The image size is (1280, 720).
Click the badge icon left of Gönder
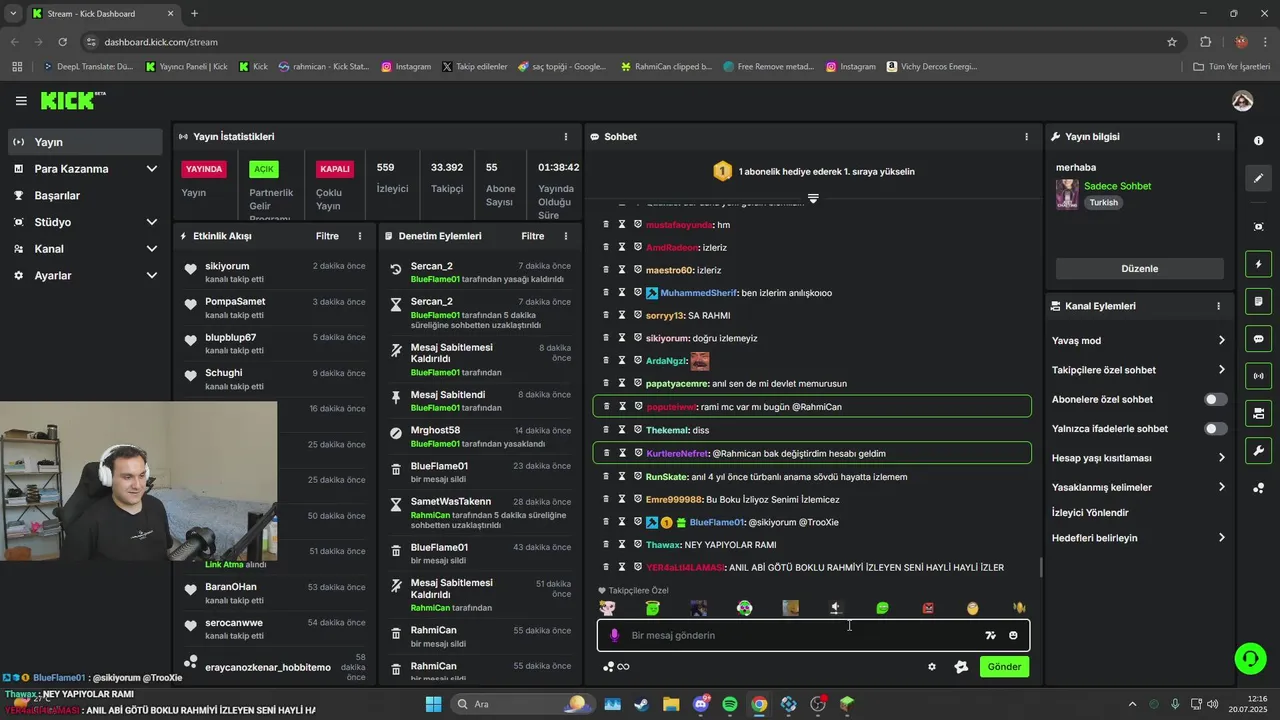[961, 667]
